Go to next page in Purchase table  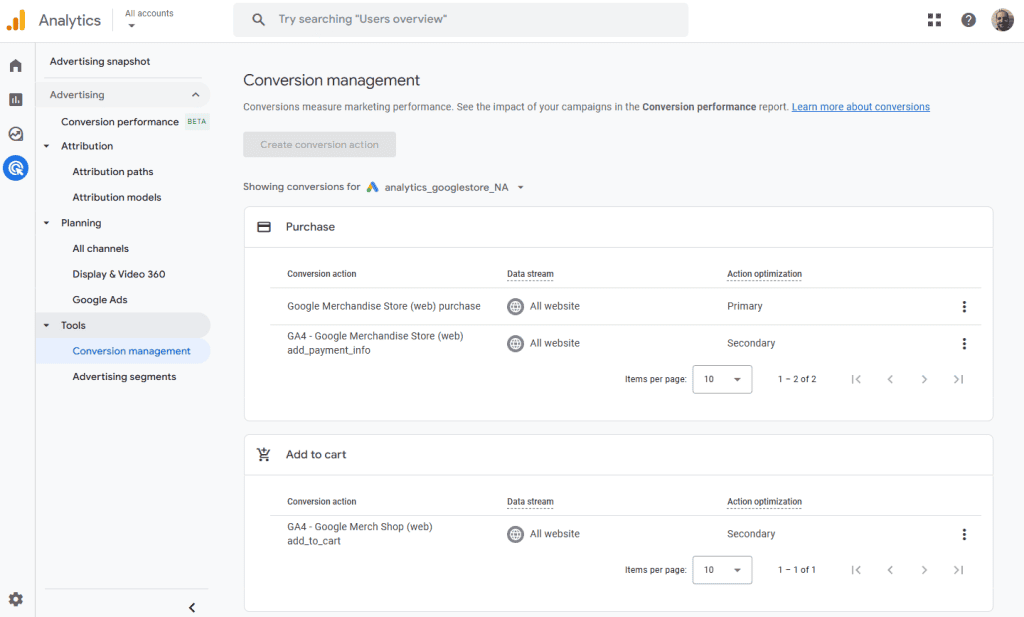pyautogui.click(x=924, y=380)
